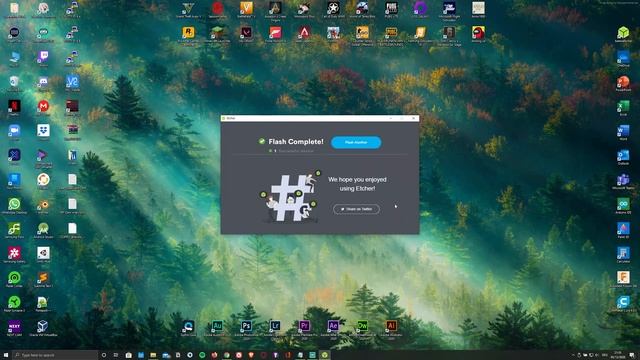Open the Brave browser taskbar icon
The height and width of the screenshot is (360, 640).
(x=251, y=355)
